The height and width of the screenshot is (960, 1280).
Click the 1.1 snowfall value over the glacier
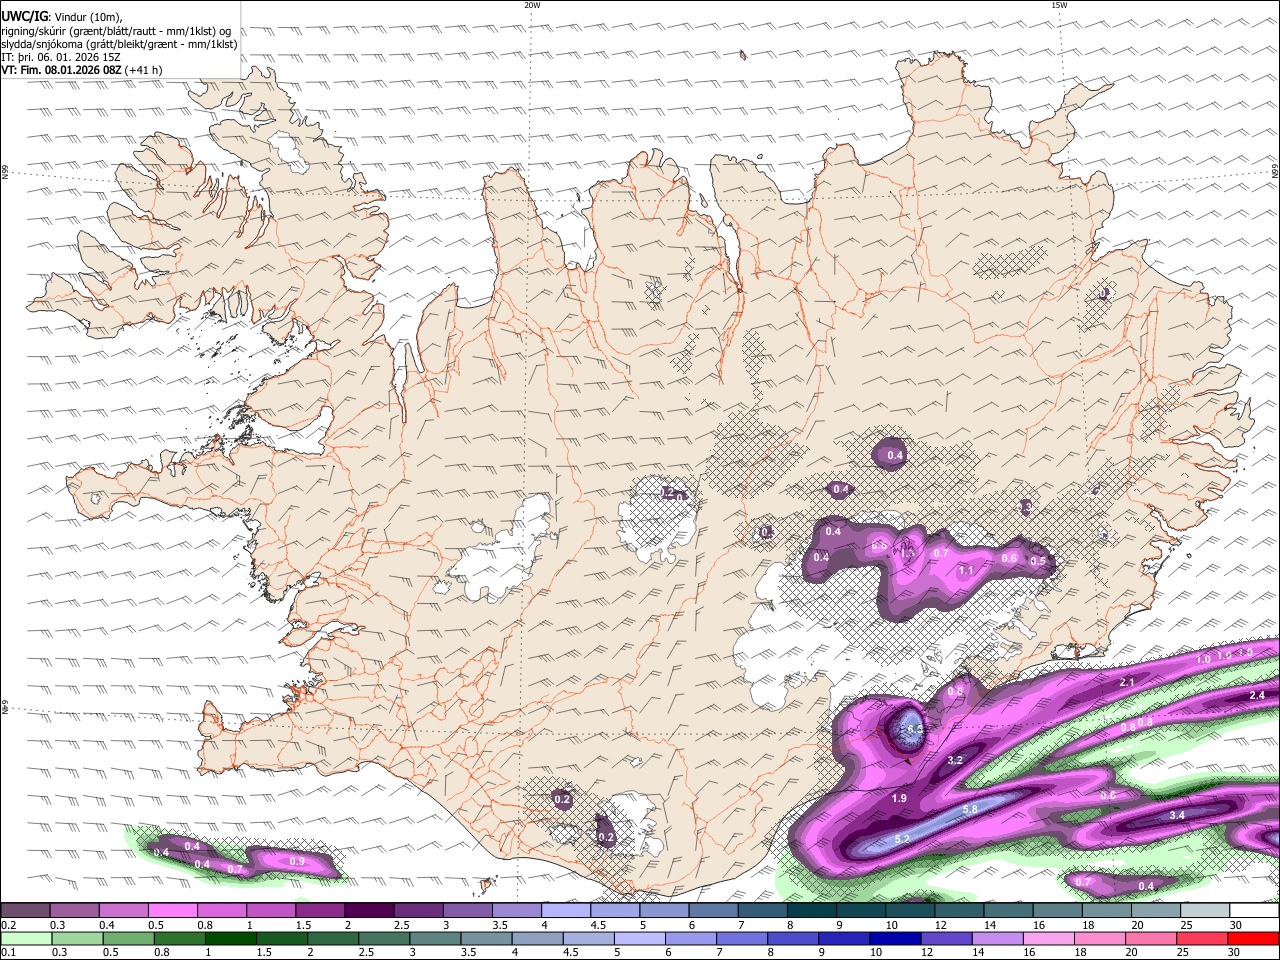click(x=966, y=570)
